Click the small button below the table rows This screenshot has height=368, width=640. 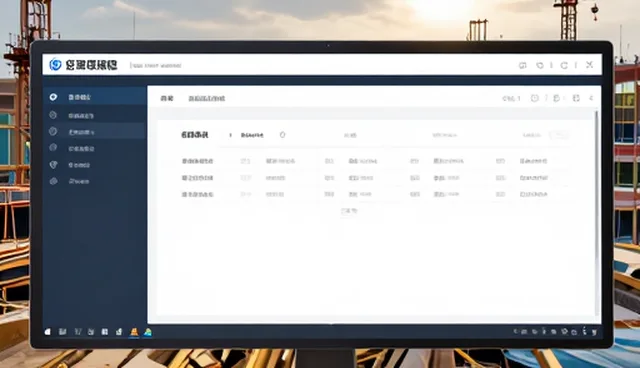tap(349, 211)
